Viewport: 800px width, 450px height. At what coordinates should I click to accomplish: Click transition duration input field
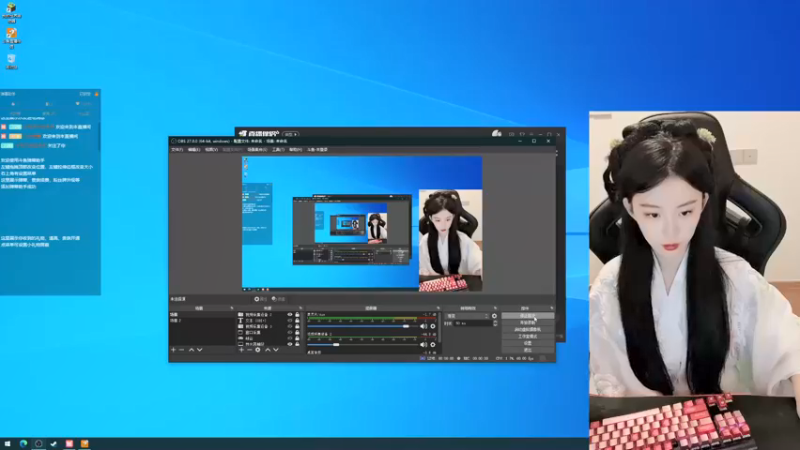473,323
